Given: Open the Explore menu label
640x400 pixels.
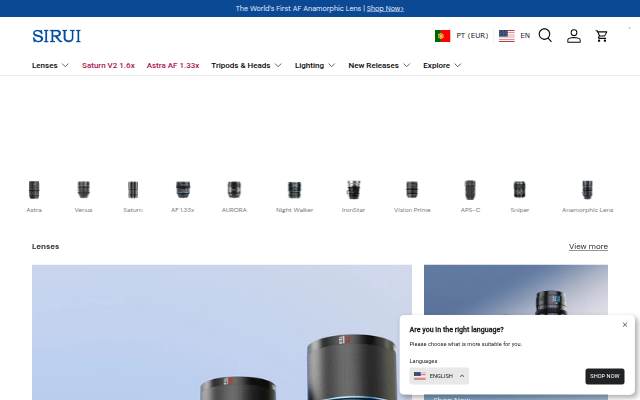Looking at the screenshot, I should coord(436,65).
